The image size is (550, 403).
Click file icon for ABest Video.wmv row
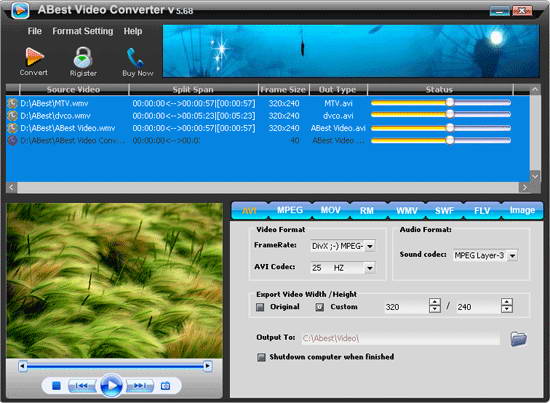click(x=13, y=128)
